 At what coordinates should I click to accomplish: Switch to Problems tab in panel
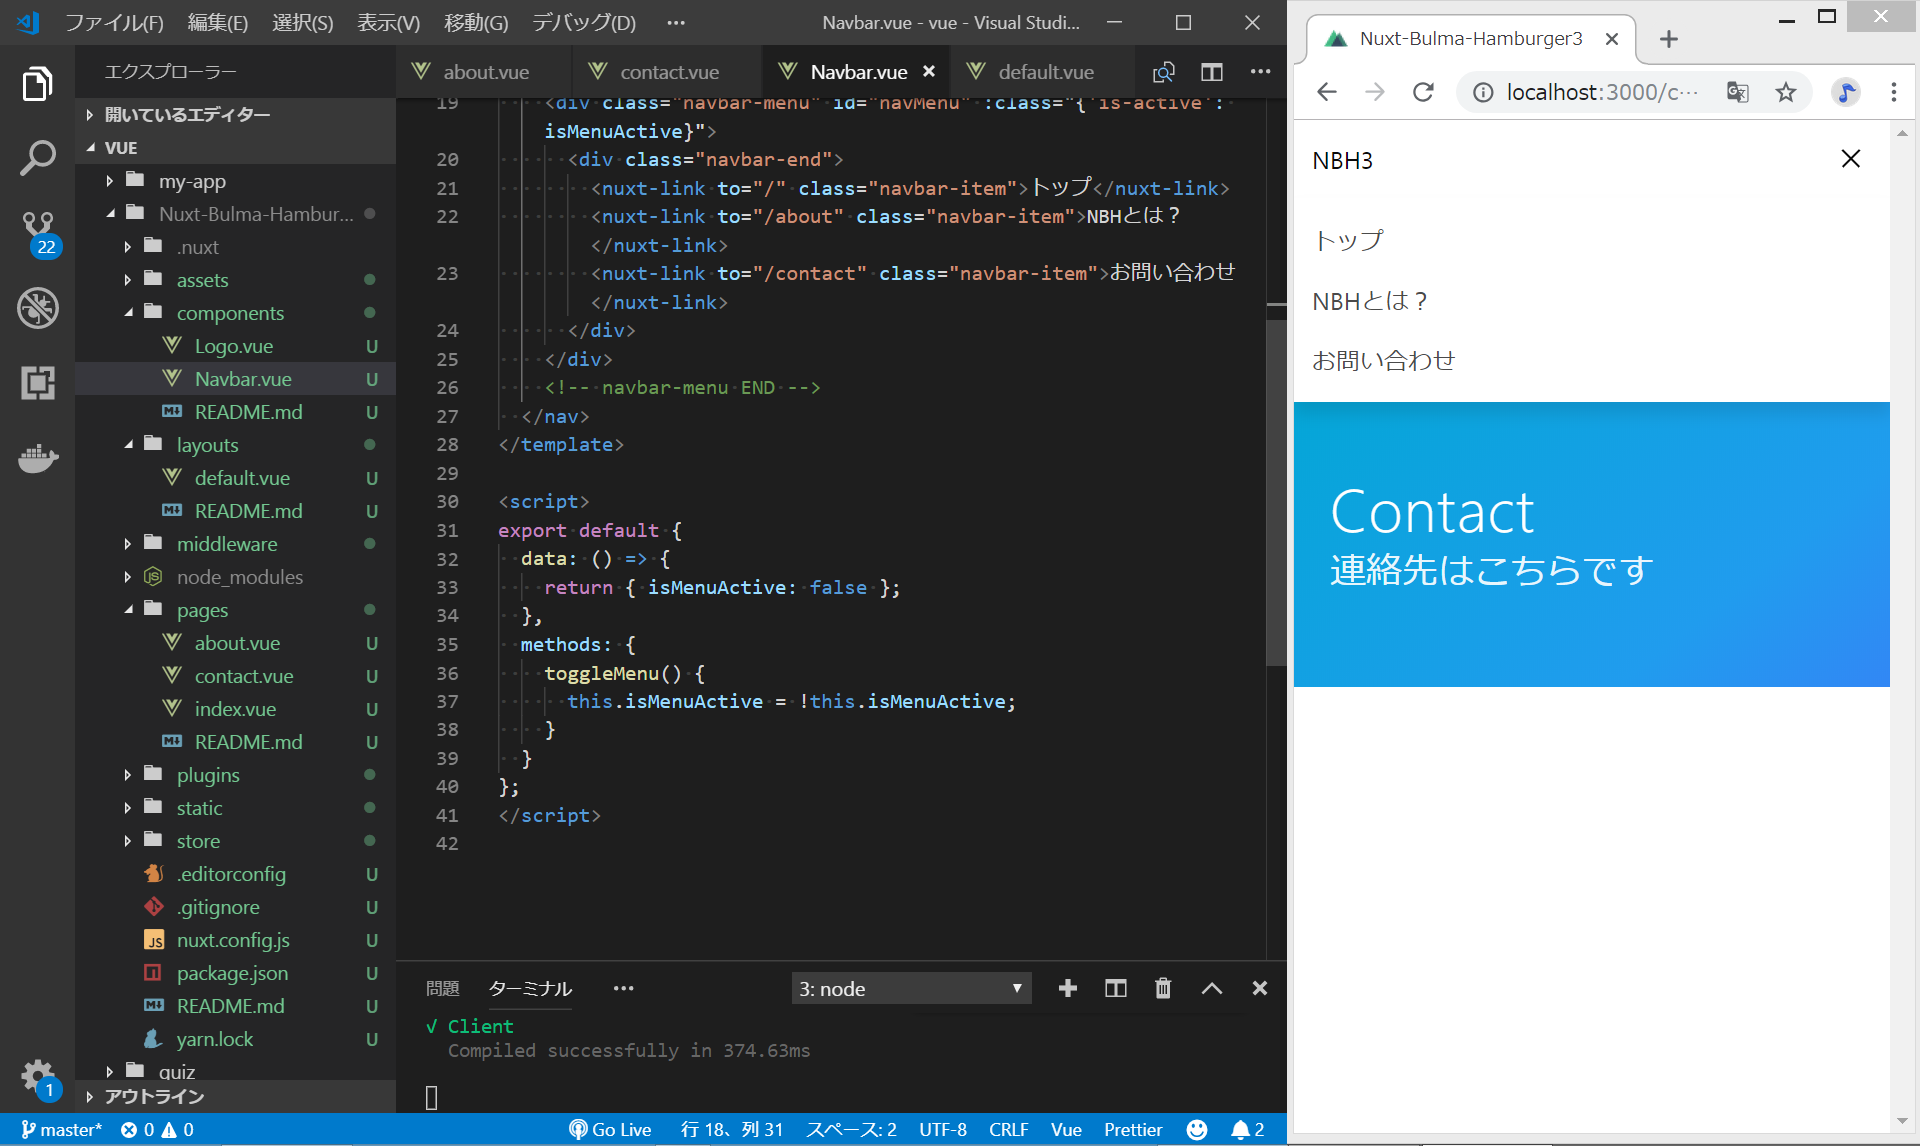pos(442,988)
